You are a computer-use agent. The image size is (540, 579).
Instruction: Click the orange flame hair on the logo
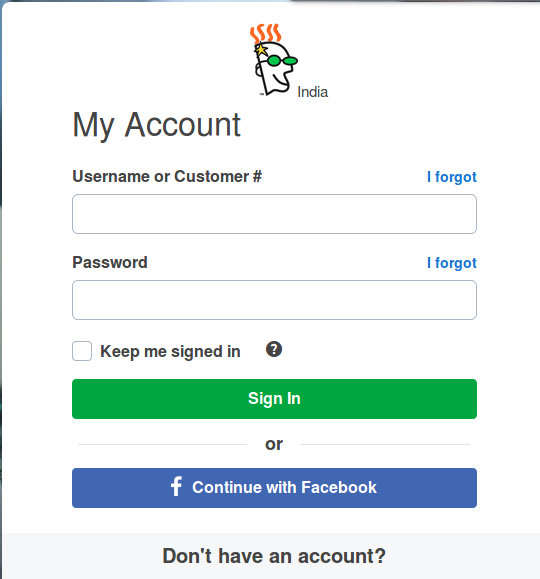(266, 33)
